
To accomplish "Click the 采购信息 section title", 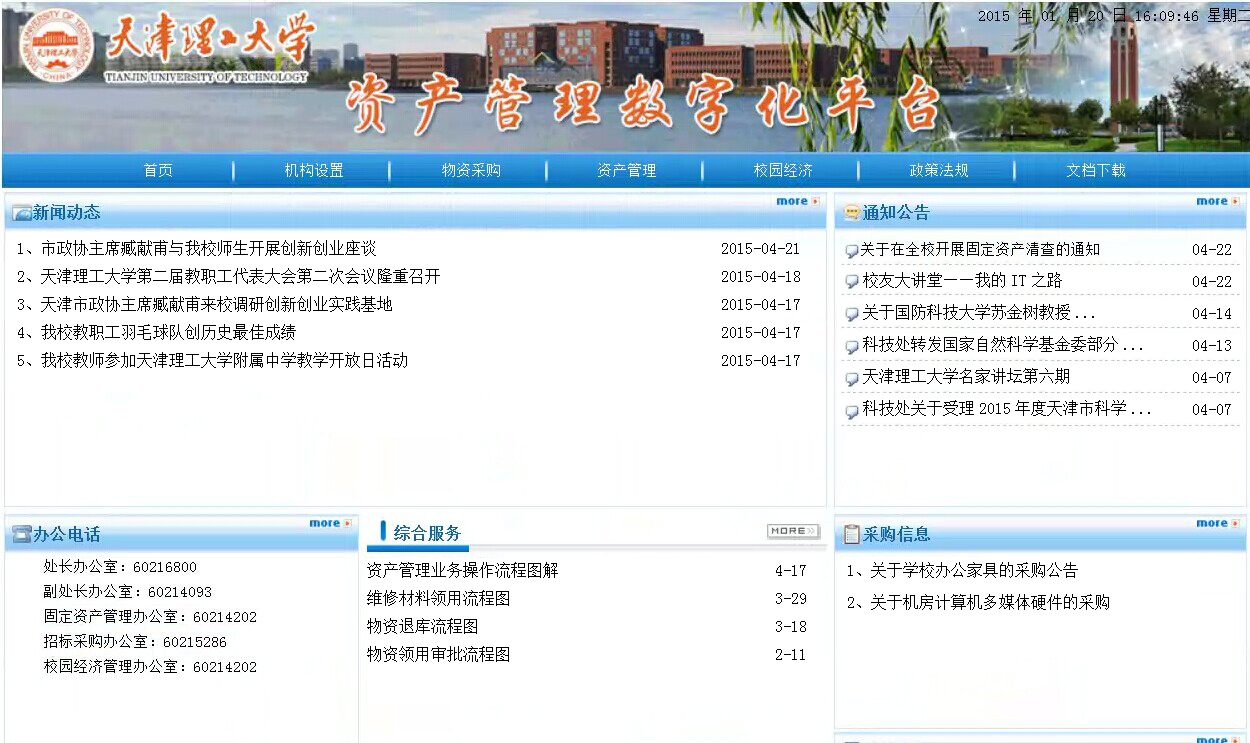I will 896,535.
